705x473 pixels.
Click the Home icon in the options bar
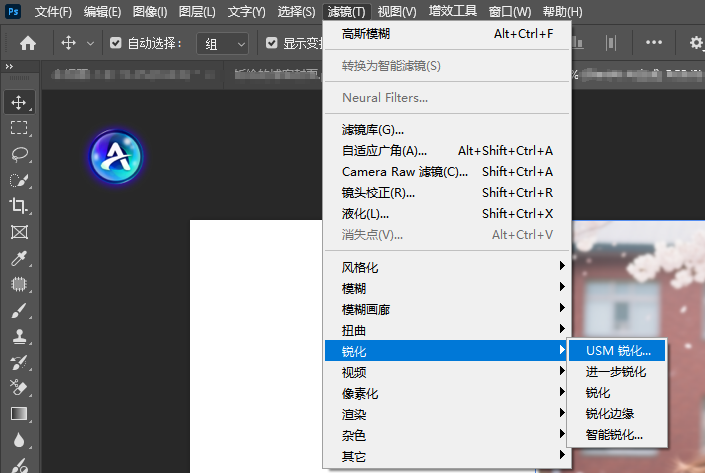tap(28, 43)
